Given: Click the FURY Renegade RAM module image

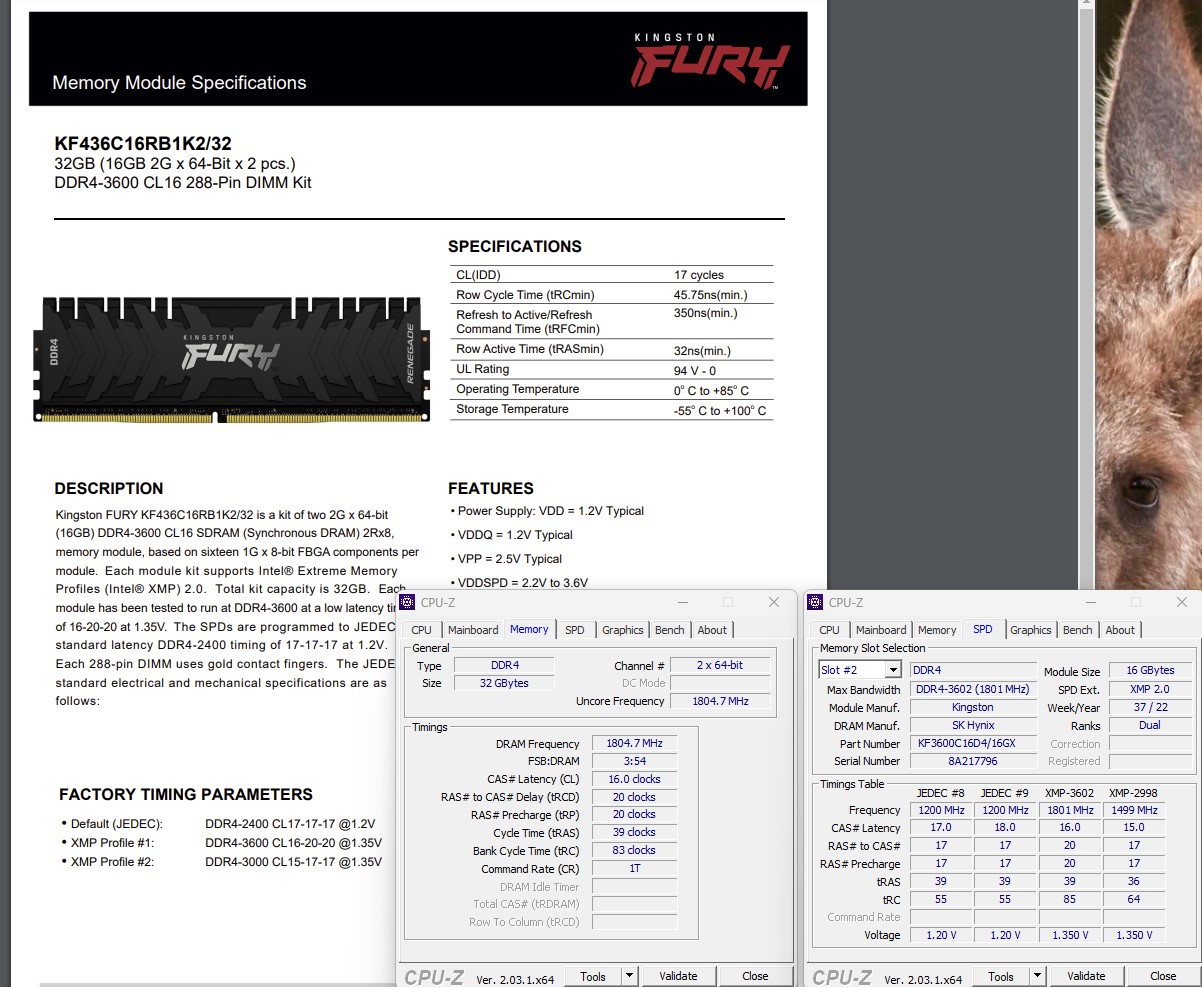Looking at the screenshot, I should 234,358.
